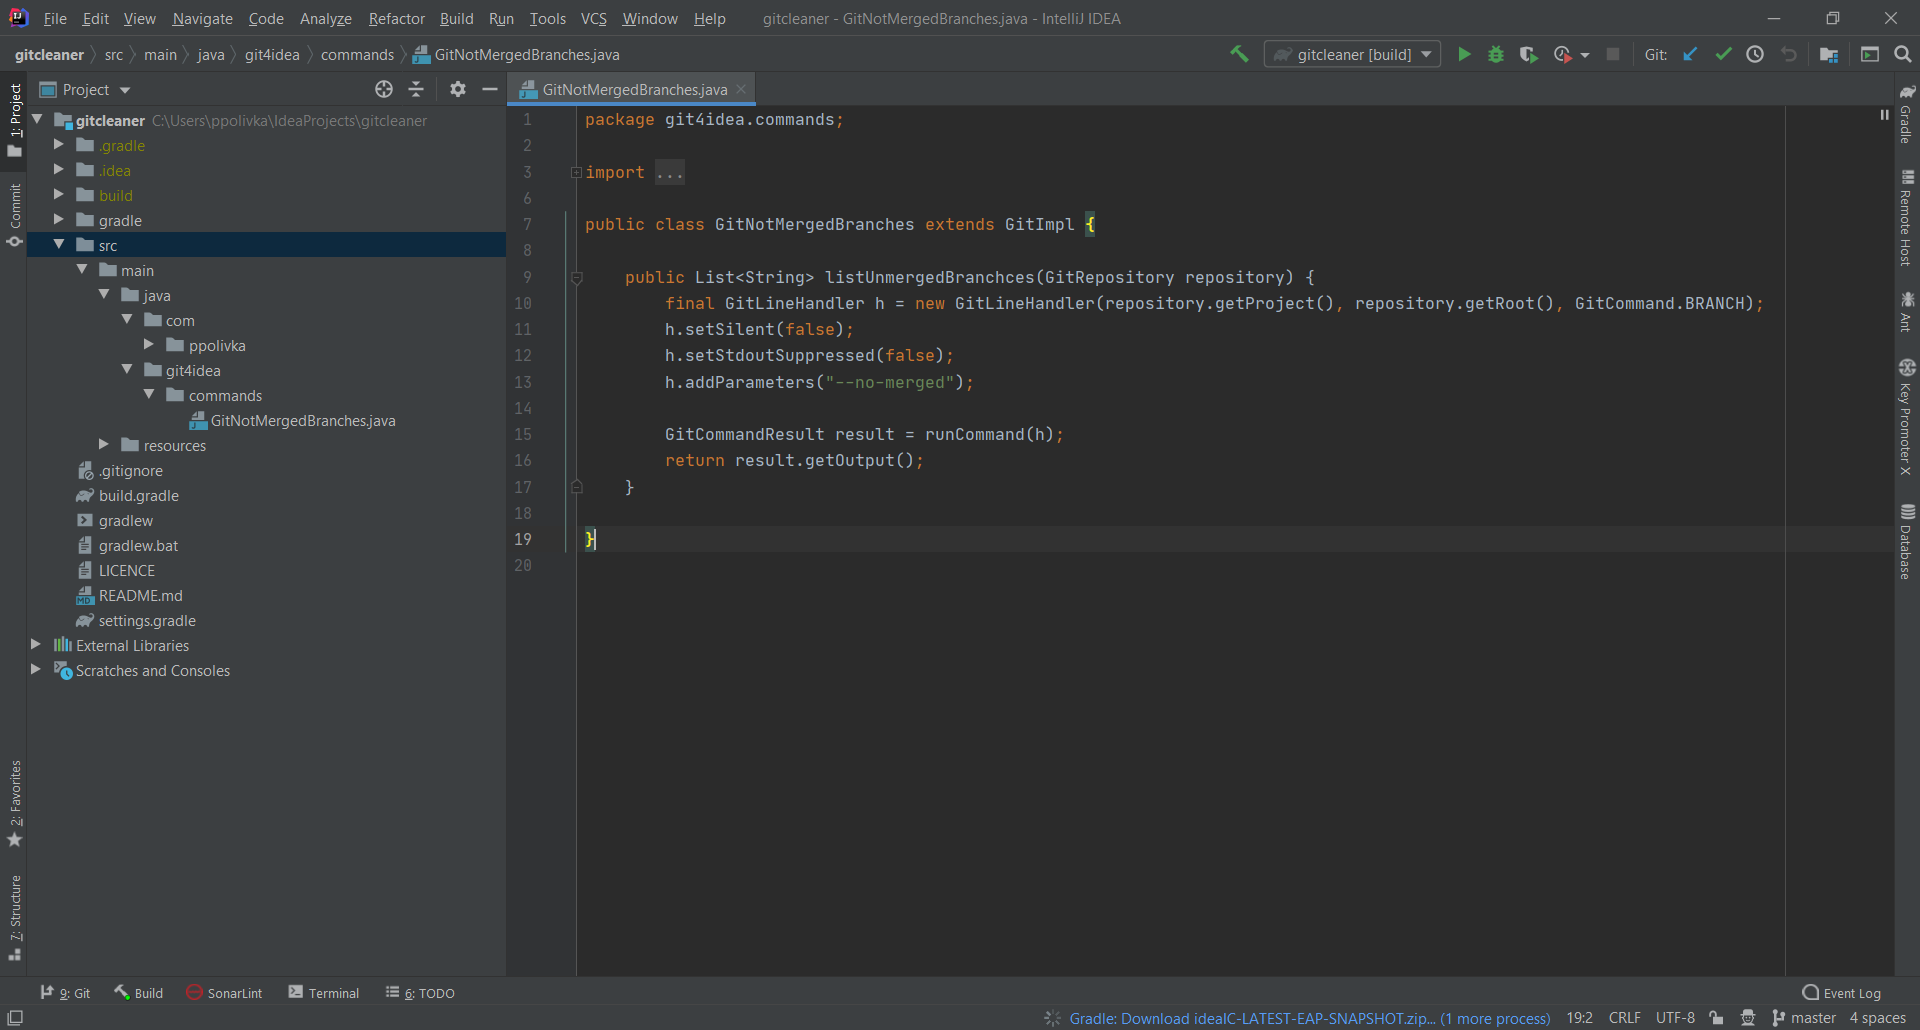Toggle the Gradle tool window
Viewport: 1920px width, 1030px height.
coord(1906,115)
